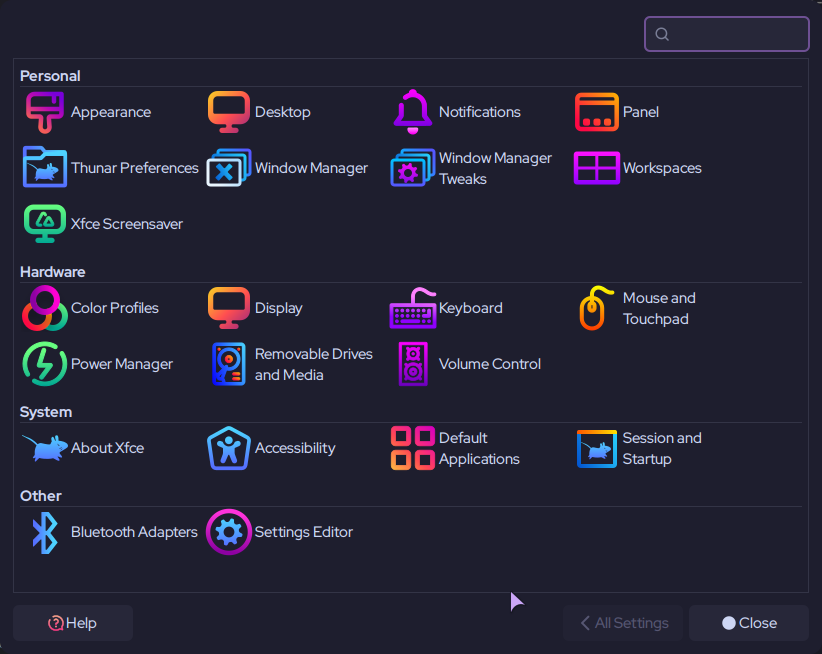Click the Close button
This screenshot has height=654, width=822.
pos(749,623)
